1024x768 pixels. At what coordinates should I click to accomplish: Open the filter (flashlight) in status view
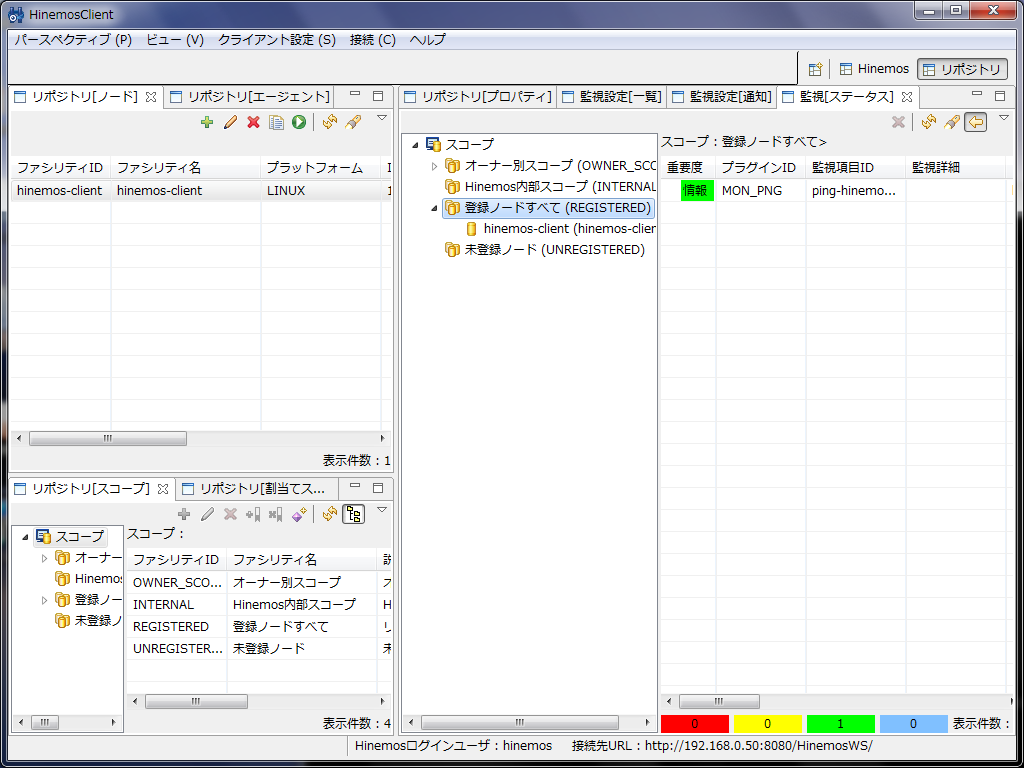coord(952,122)
